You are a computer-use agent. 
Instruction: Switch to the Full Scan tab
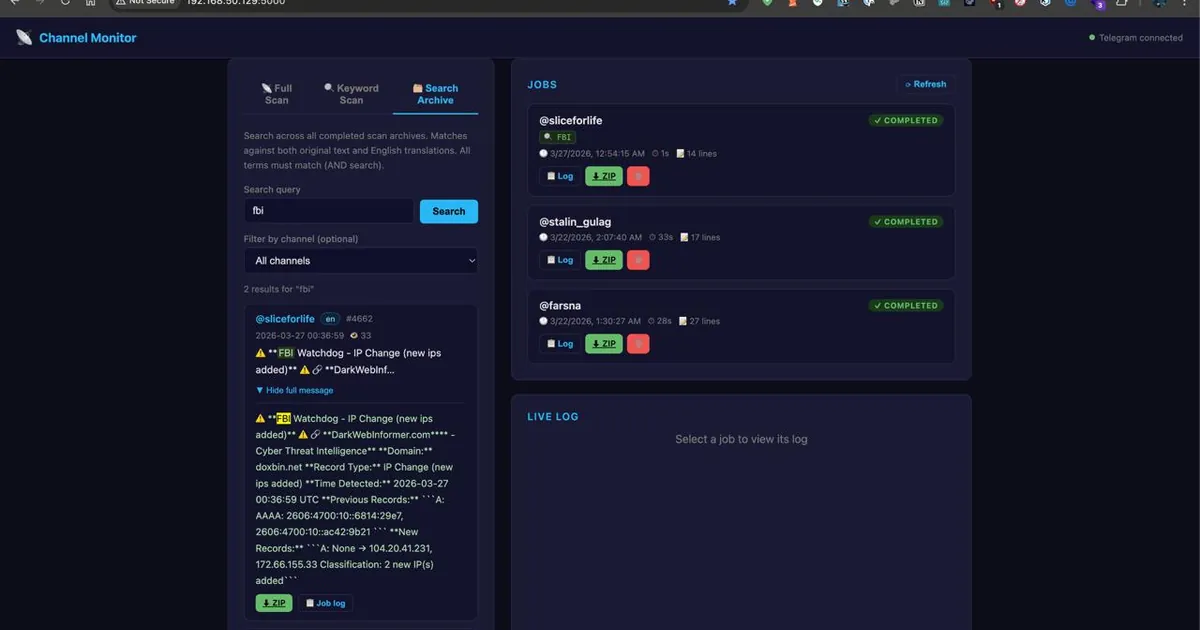[276, 93]
